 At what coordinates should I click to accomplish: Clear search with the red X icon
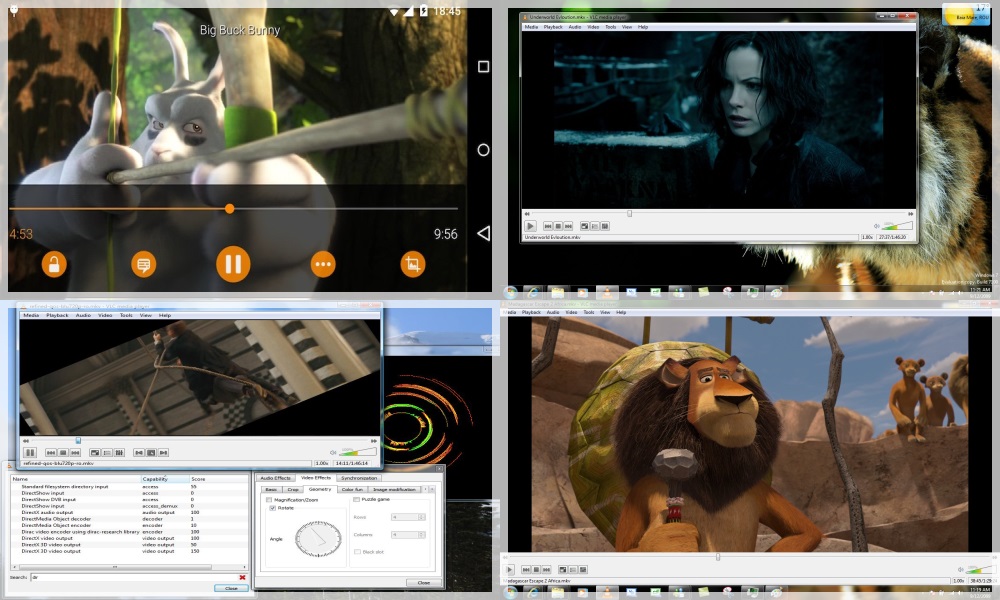(242, 577)
